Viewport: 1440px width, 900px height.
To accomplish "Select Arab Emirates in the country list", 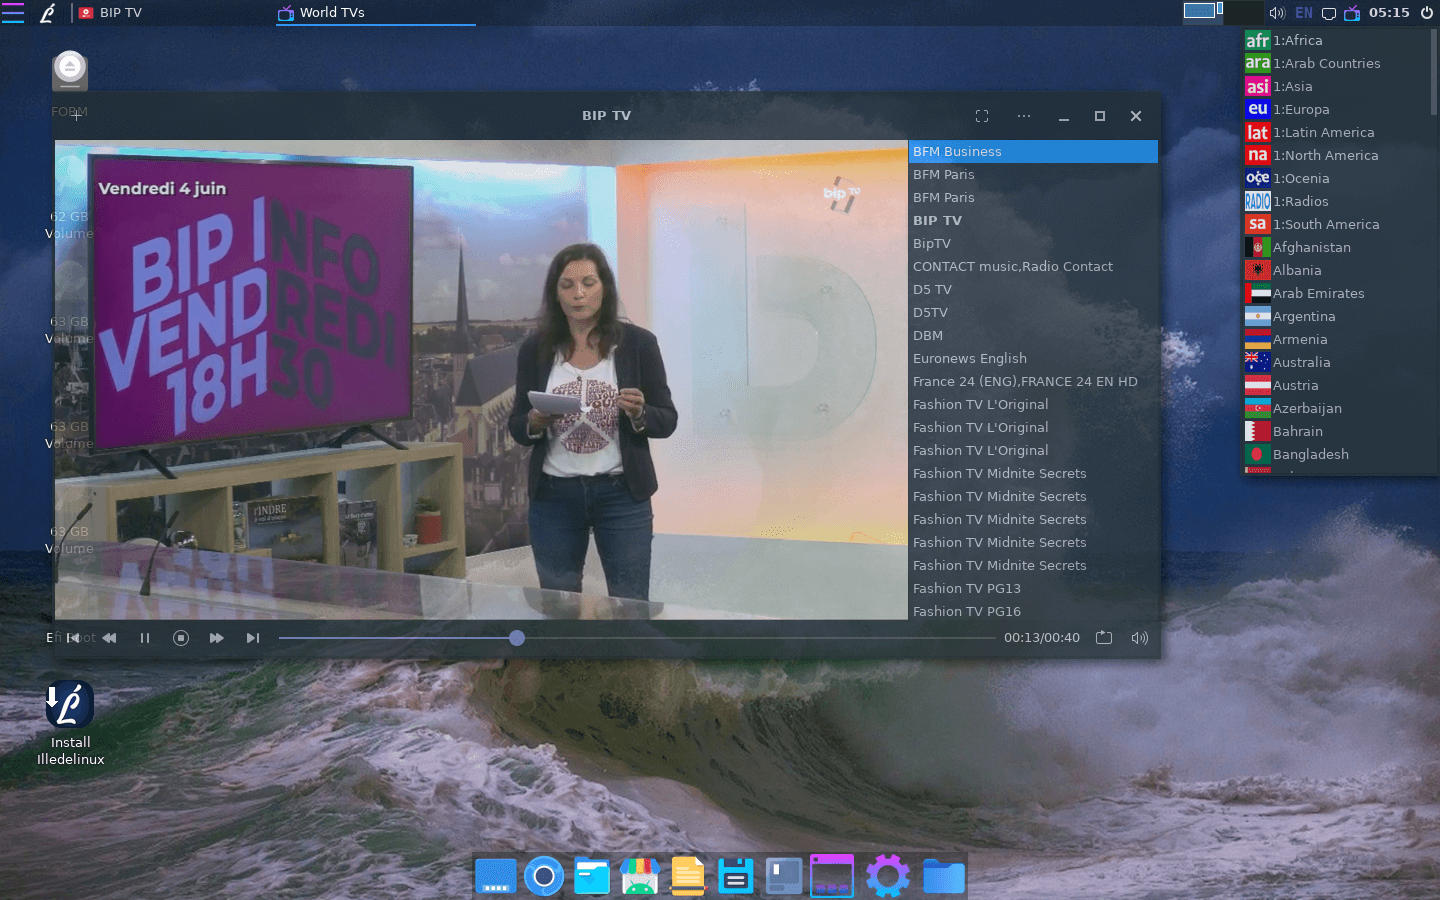I will click(x=1337, y=293).
